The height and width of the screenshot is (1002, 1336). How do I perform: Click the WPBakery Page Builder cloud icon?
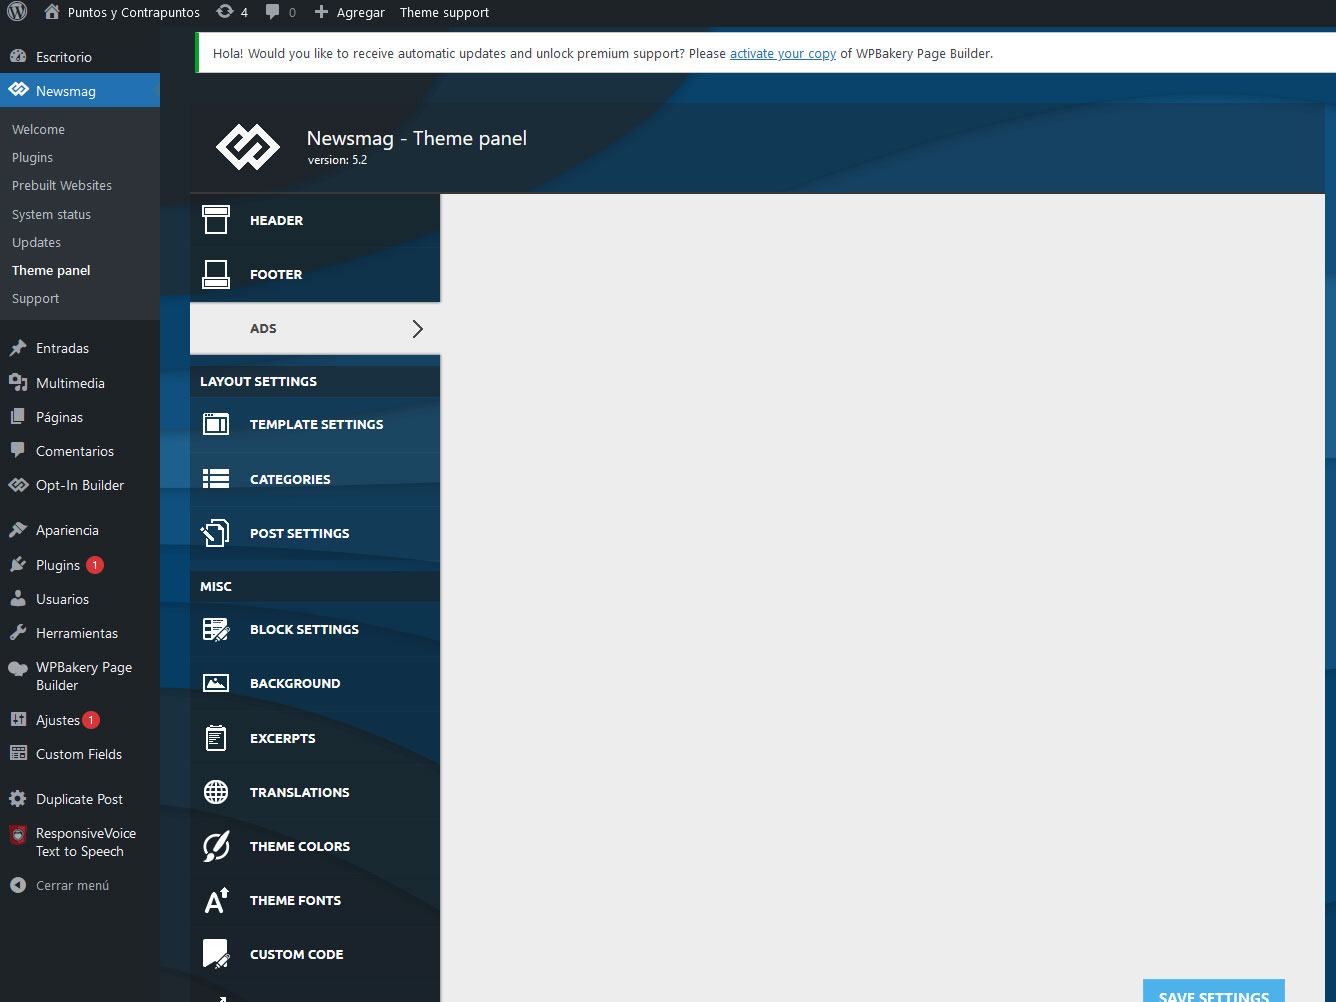(18, 668)
